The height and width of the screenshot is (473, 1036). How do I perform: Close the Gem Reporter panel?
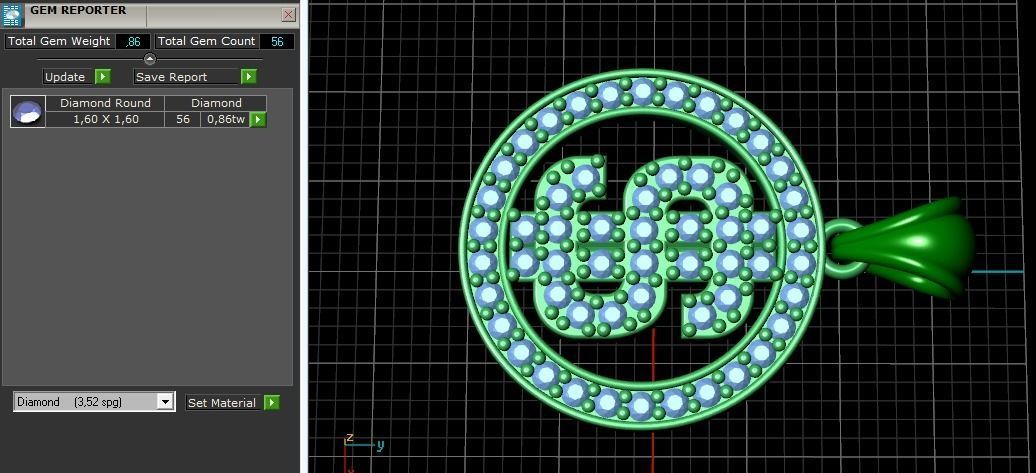(289, 15)
